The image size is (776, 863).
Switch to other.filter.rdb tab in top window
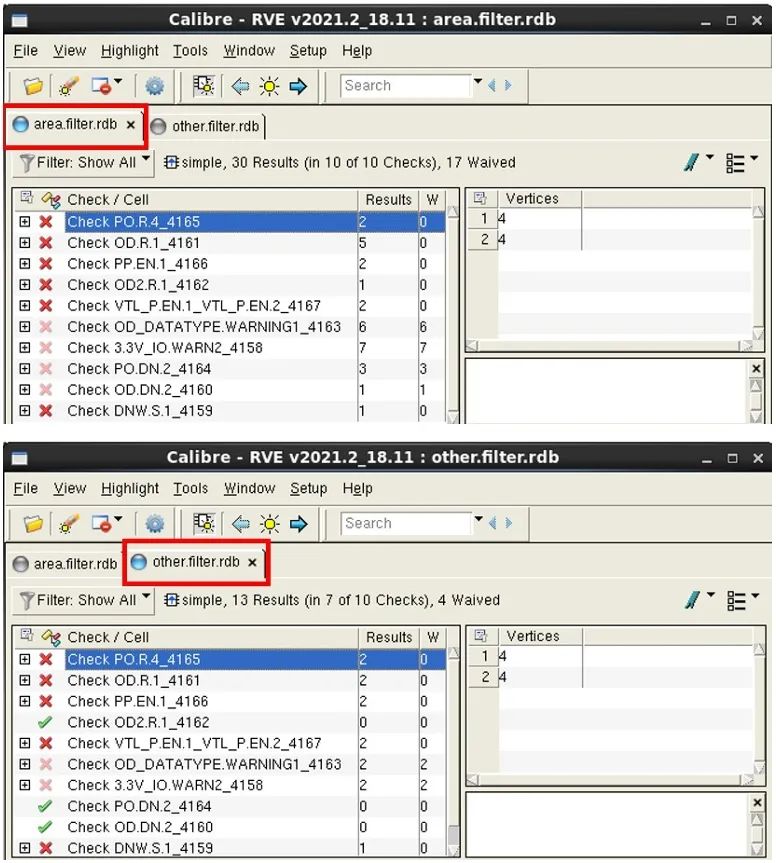point(208,127)
